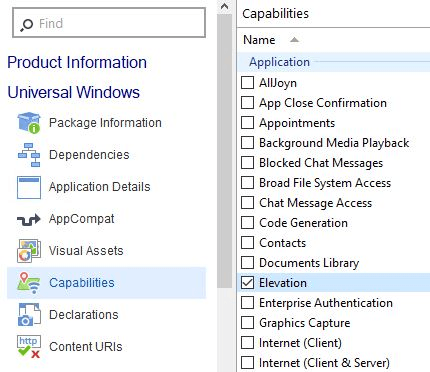Tick the Graphics Capture checkbox
This screenshot has width=430, height=372.
pos(247,323)
